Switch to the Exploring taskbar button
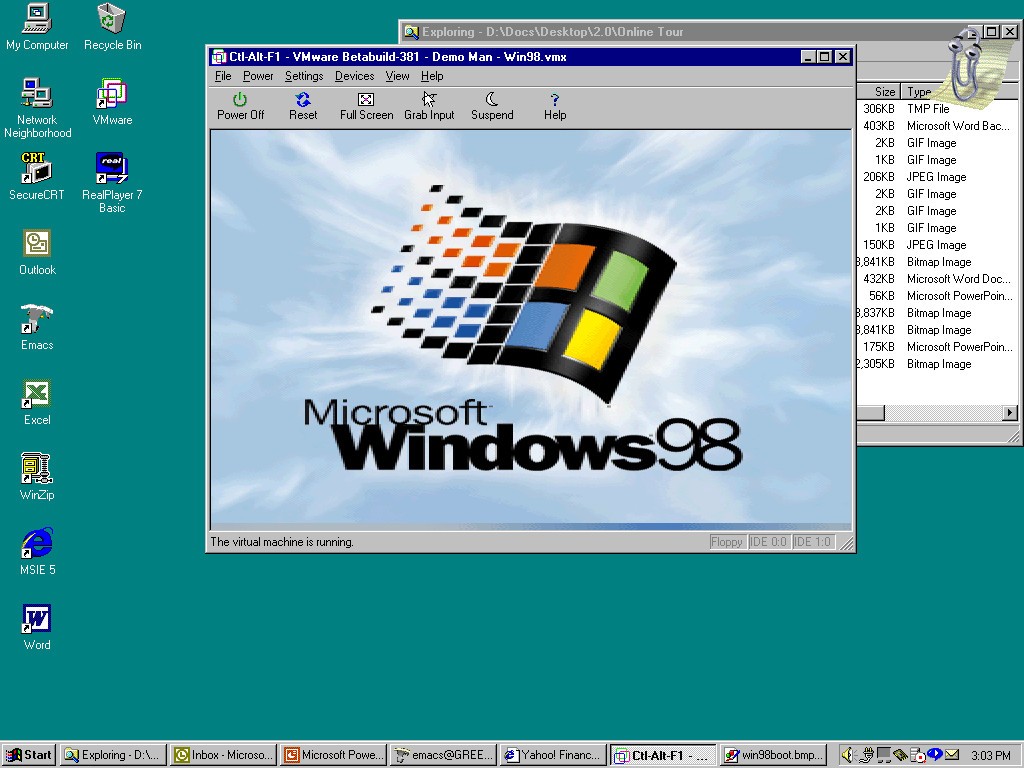The width and height of the screenshot is (1024, 768). [x=113, y=755]
